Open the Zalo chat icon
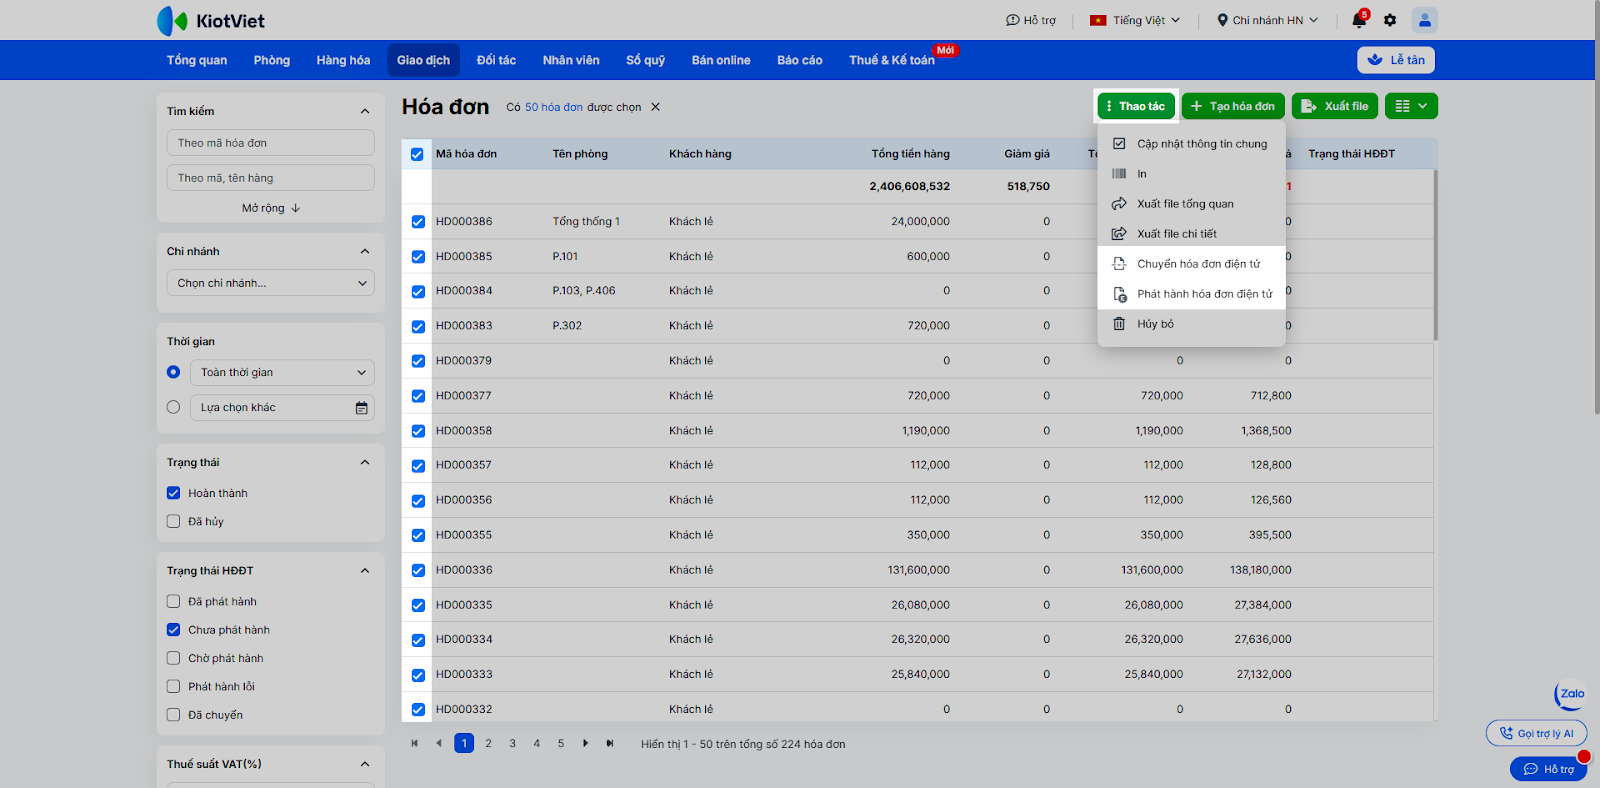The image size is (1600, 788). 1571,694
